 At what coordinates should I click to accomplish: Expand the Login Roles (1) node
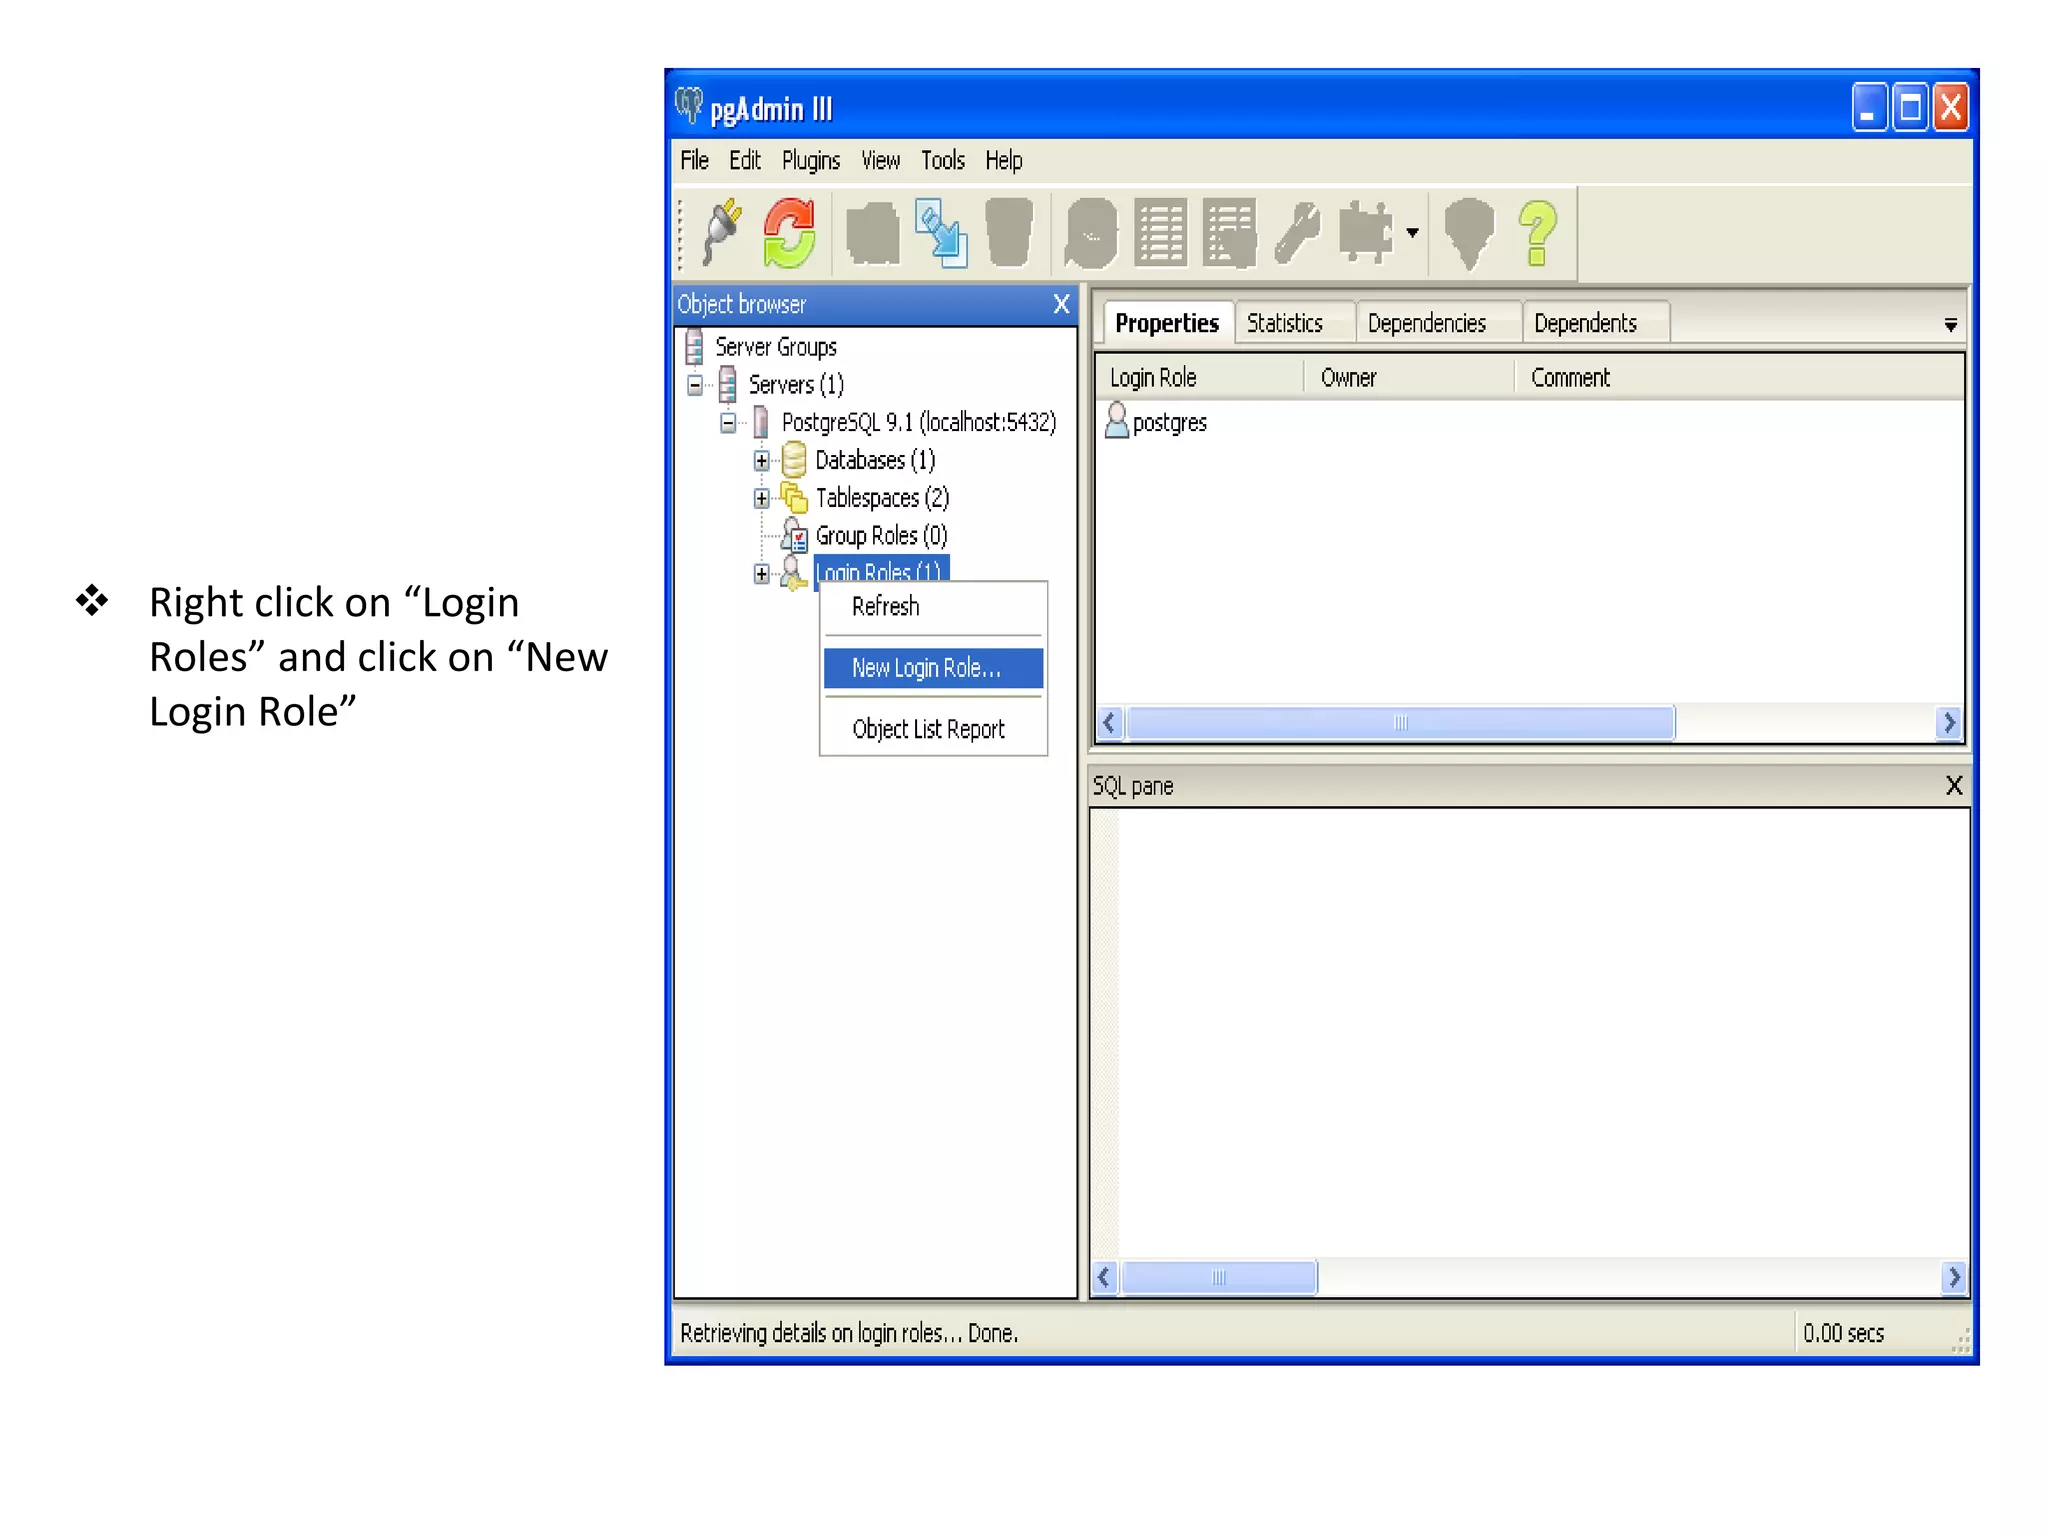tap(762, 574)
